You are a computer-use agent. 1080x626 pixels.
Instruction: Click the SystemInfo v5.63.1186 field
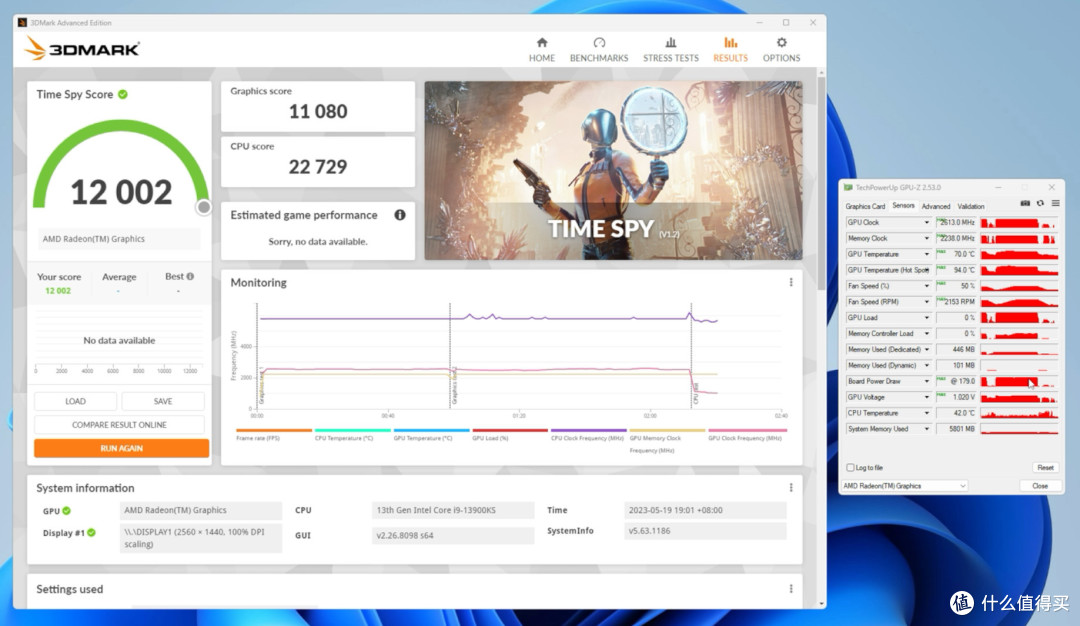tap(705, 531)
